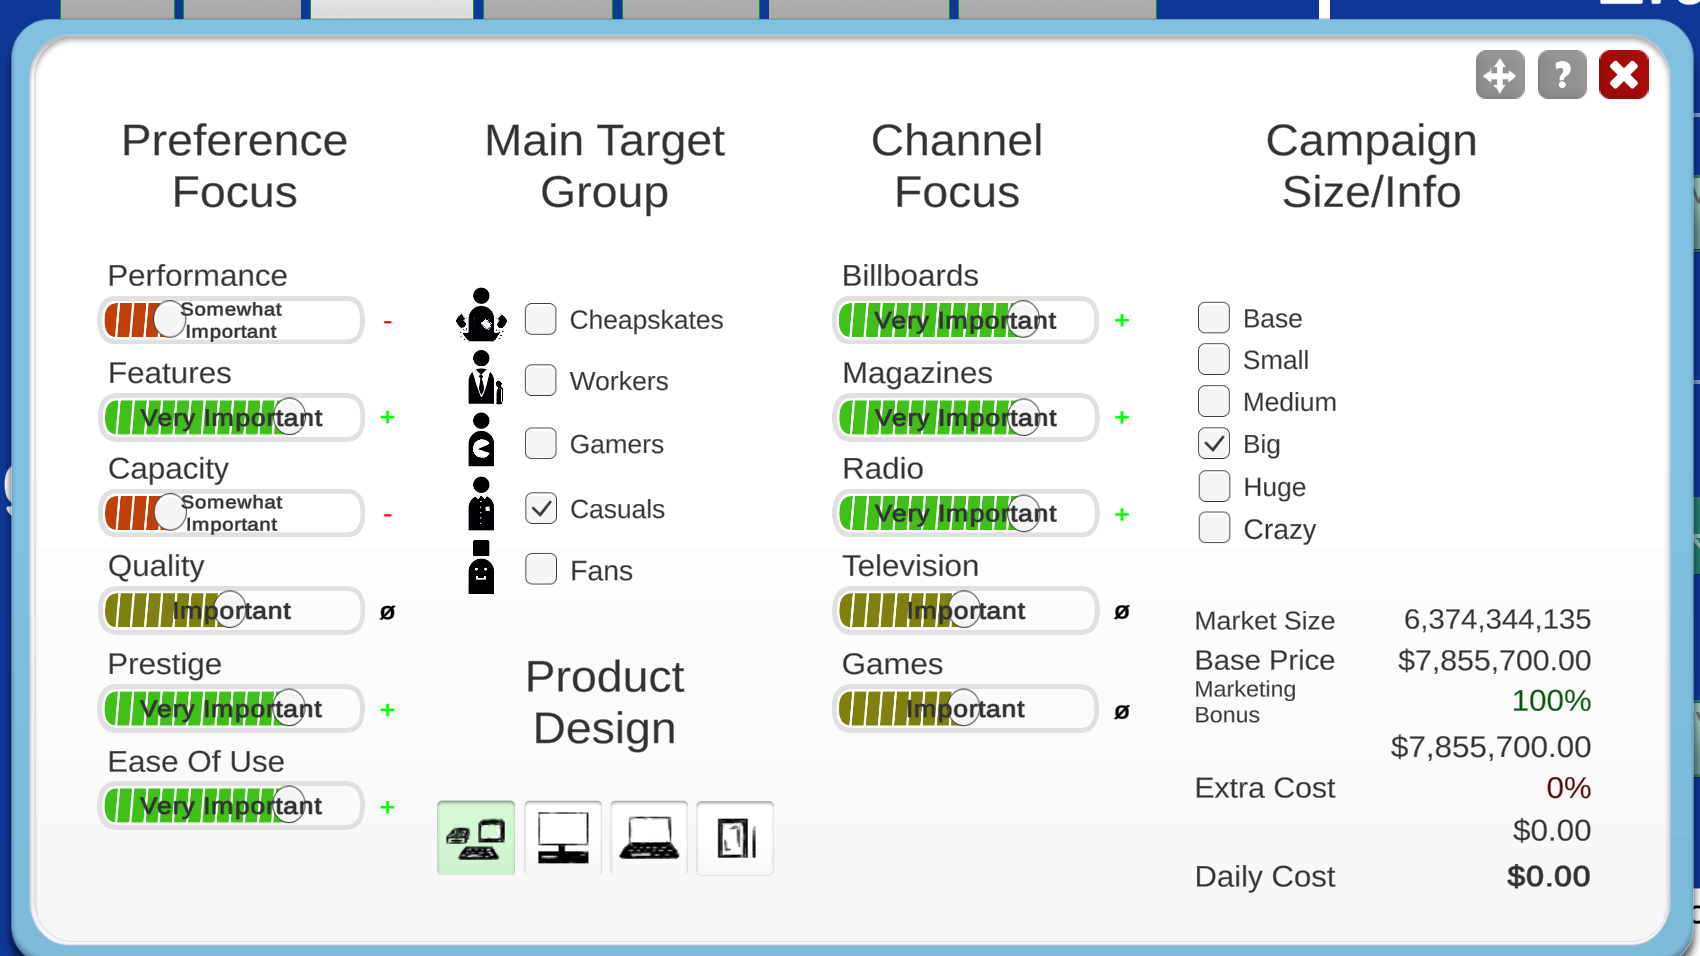Adjust the Games channel slider
The height and width of the screenshot is (956, 1700).
point(966,708)
